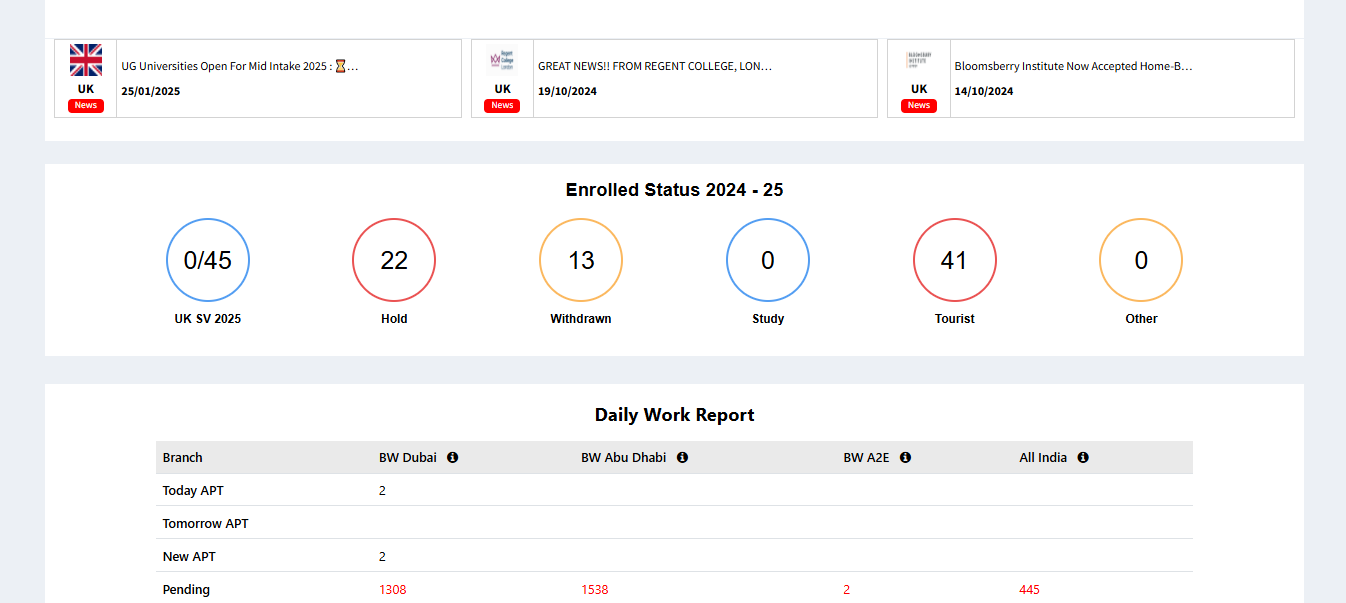This screenshot has width=1346, height=603.
Task: Open the BW Abu Dhabi pending count 1538
Action: pos(594,590)
